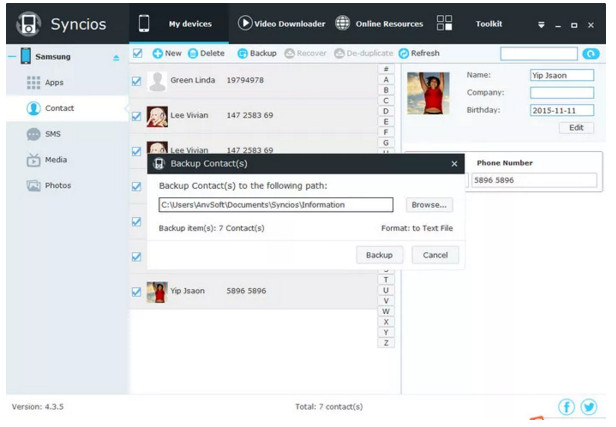
Task: Close the Backup Contact(s) dialog
Action: click(454, 164)
